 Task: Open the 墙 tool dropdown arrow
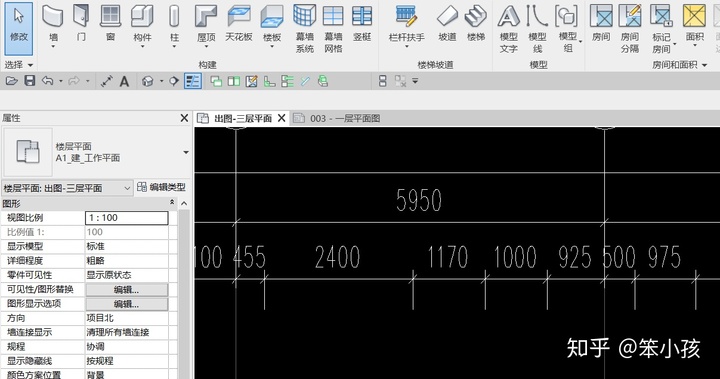[53, 47]
